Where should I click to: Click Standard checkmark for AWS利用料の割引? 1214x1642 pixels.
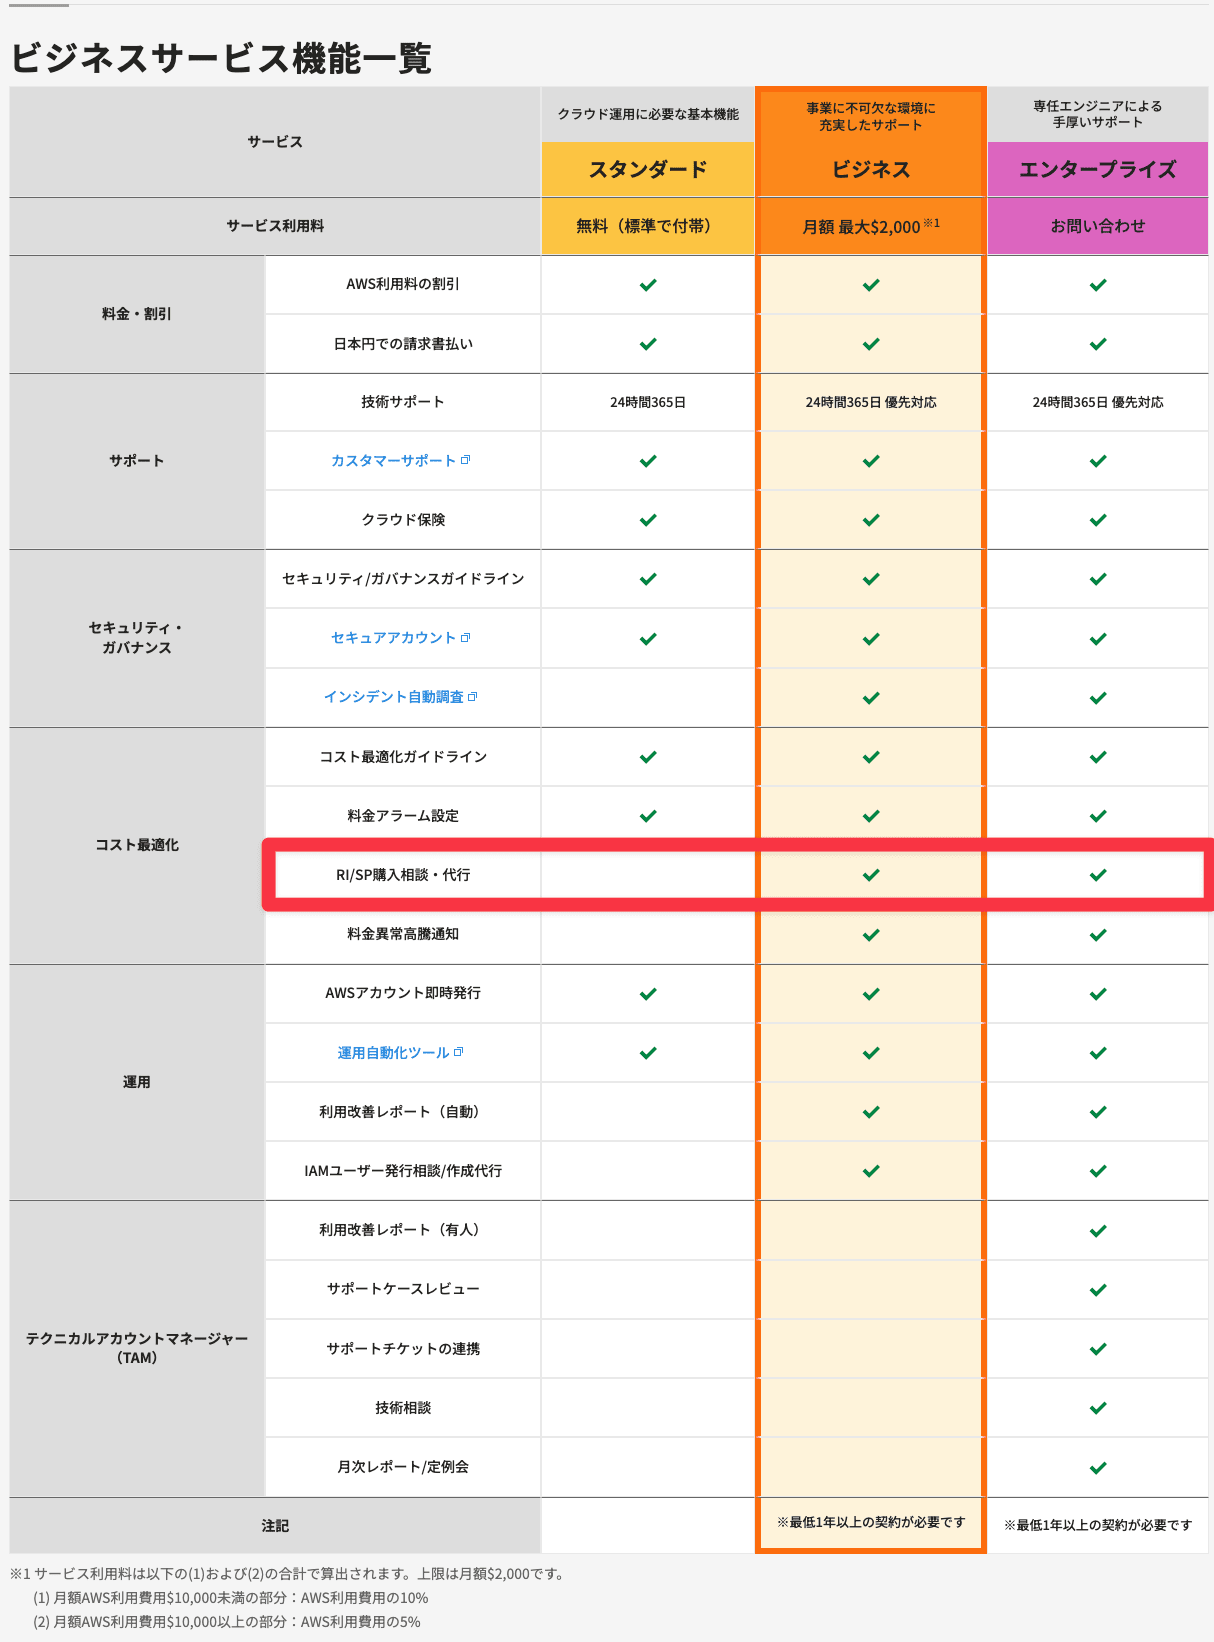[x=648, y=285]
